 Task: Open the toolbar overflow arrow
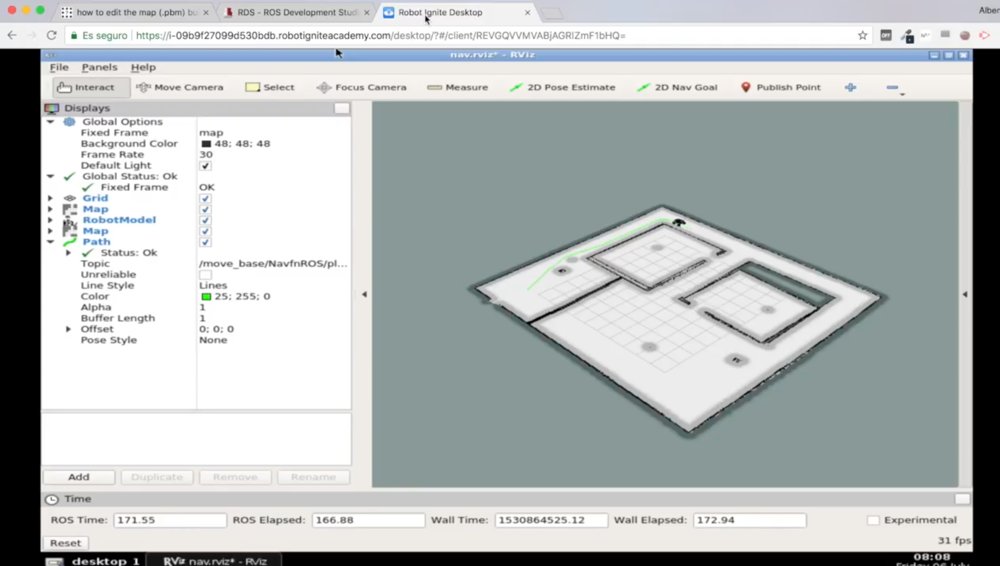click(902, 94)
